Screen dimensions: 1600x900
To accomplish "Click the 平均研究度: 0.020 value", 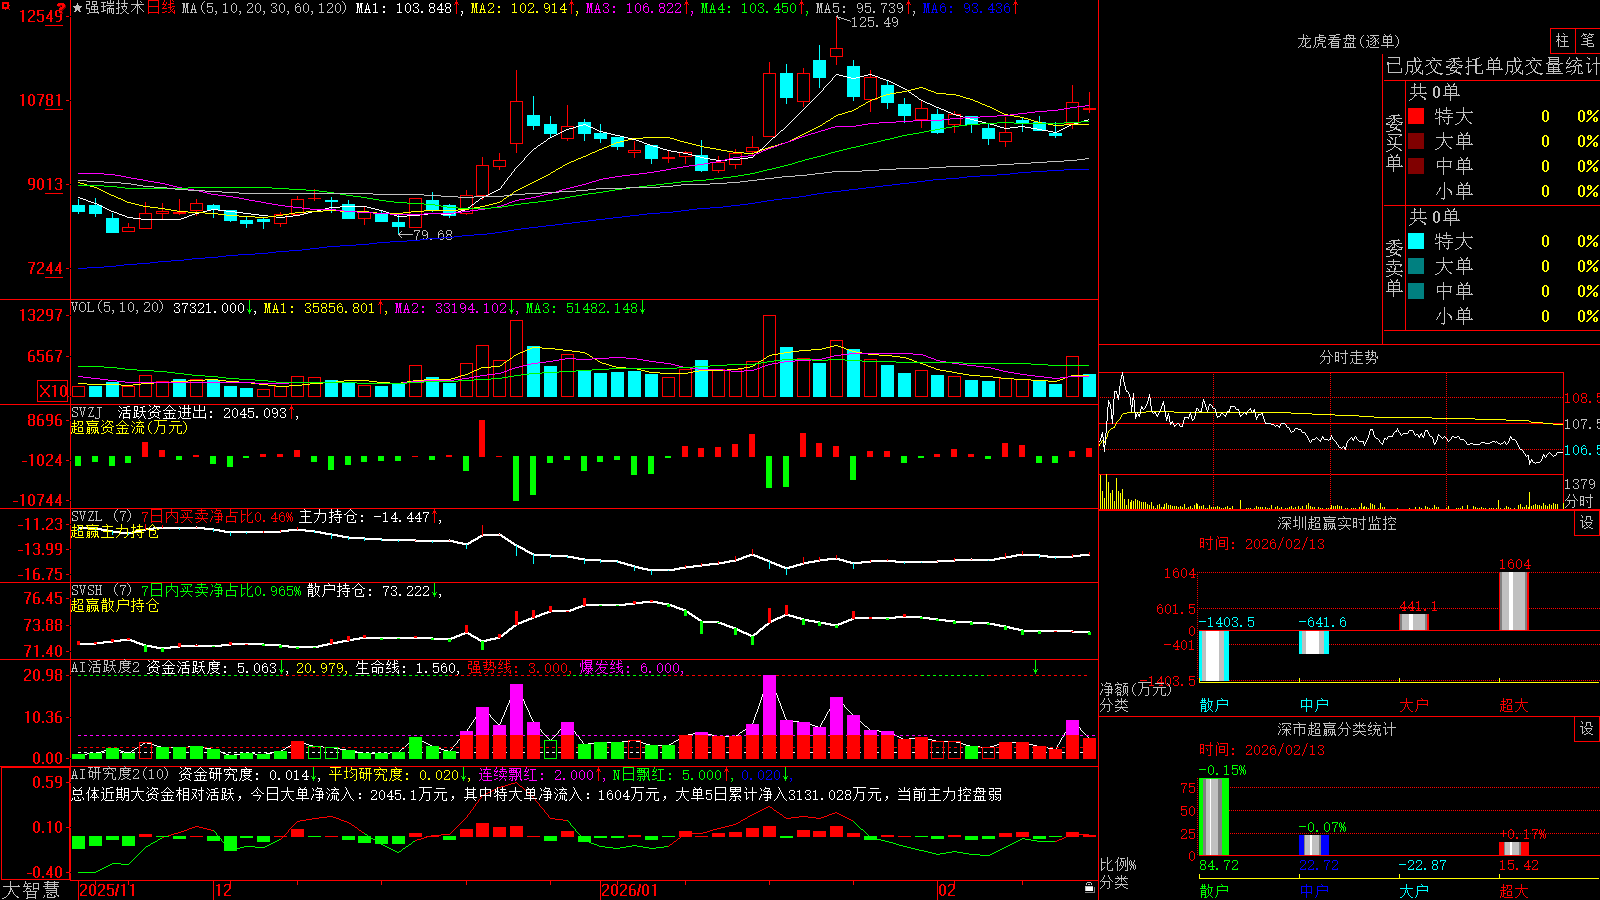I will tap(394, 774).
